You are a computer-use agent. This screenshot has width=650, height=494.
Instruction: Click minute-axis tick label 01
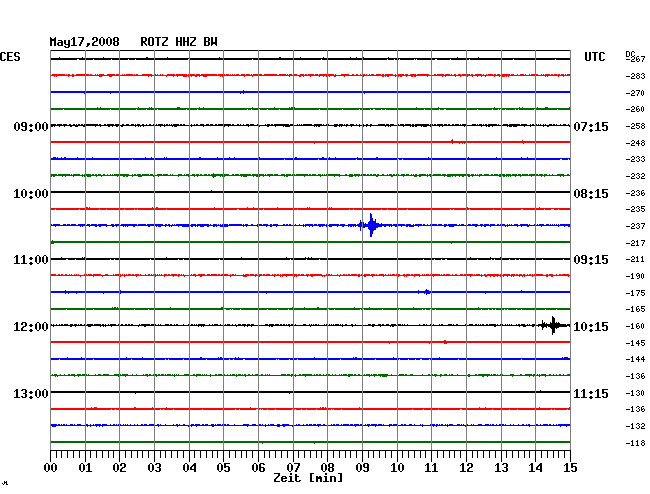tap(85, 468)
